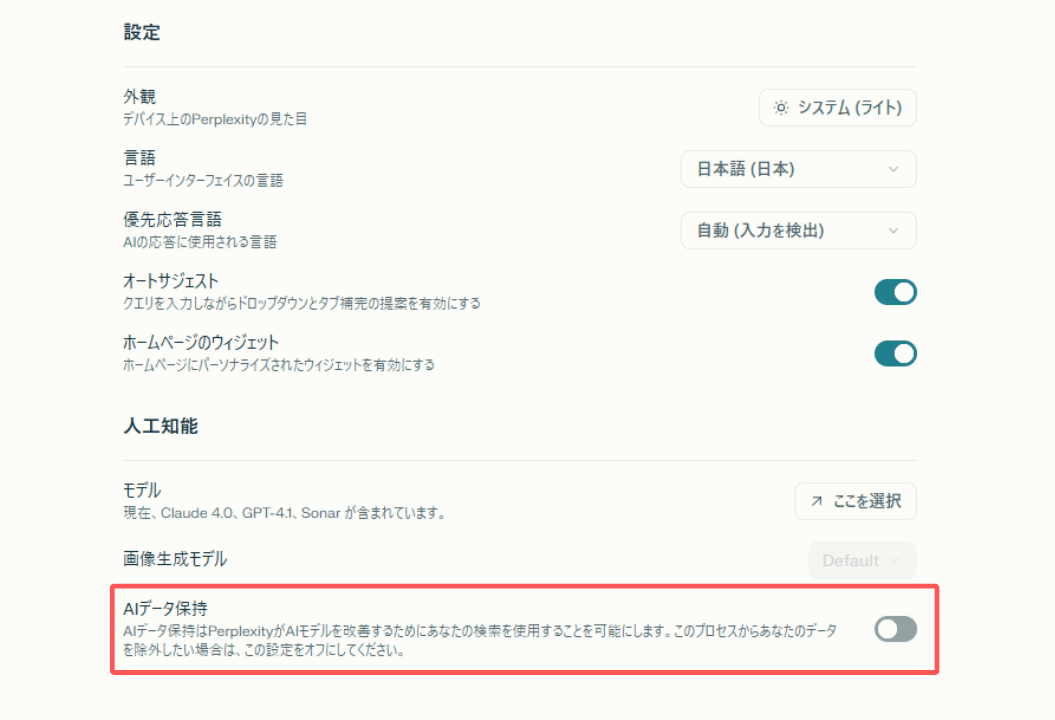Click the AIデータ保持 label
The height and width of the screenshot is (720, 1055).
(x=166, y=609)
